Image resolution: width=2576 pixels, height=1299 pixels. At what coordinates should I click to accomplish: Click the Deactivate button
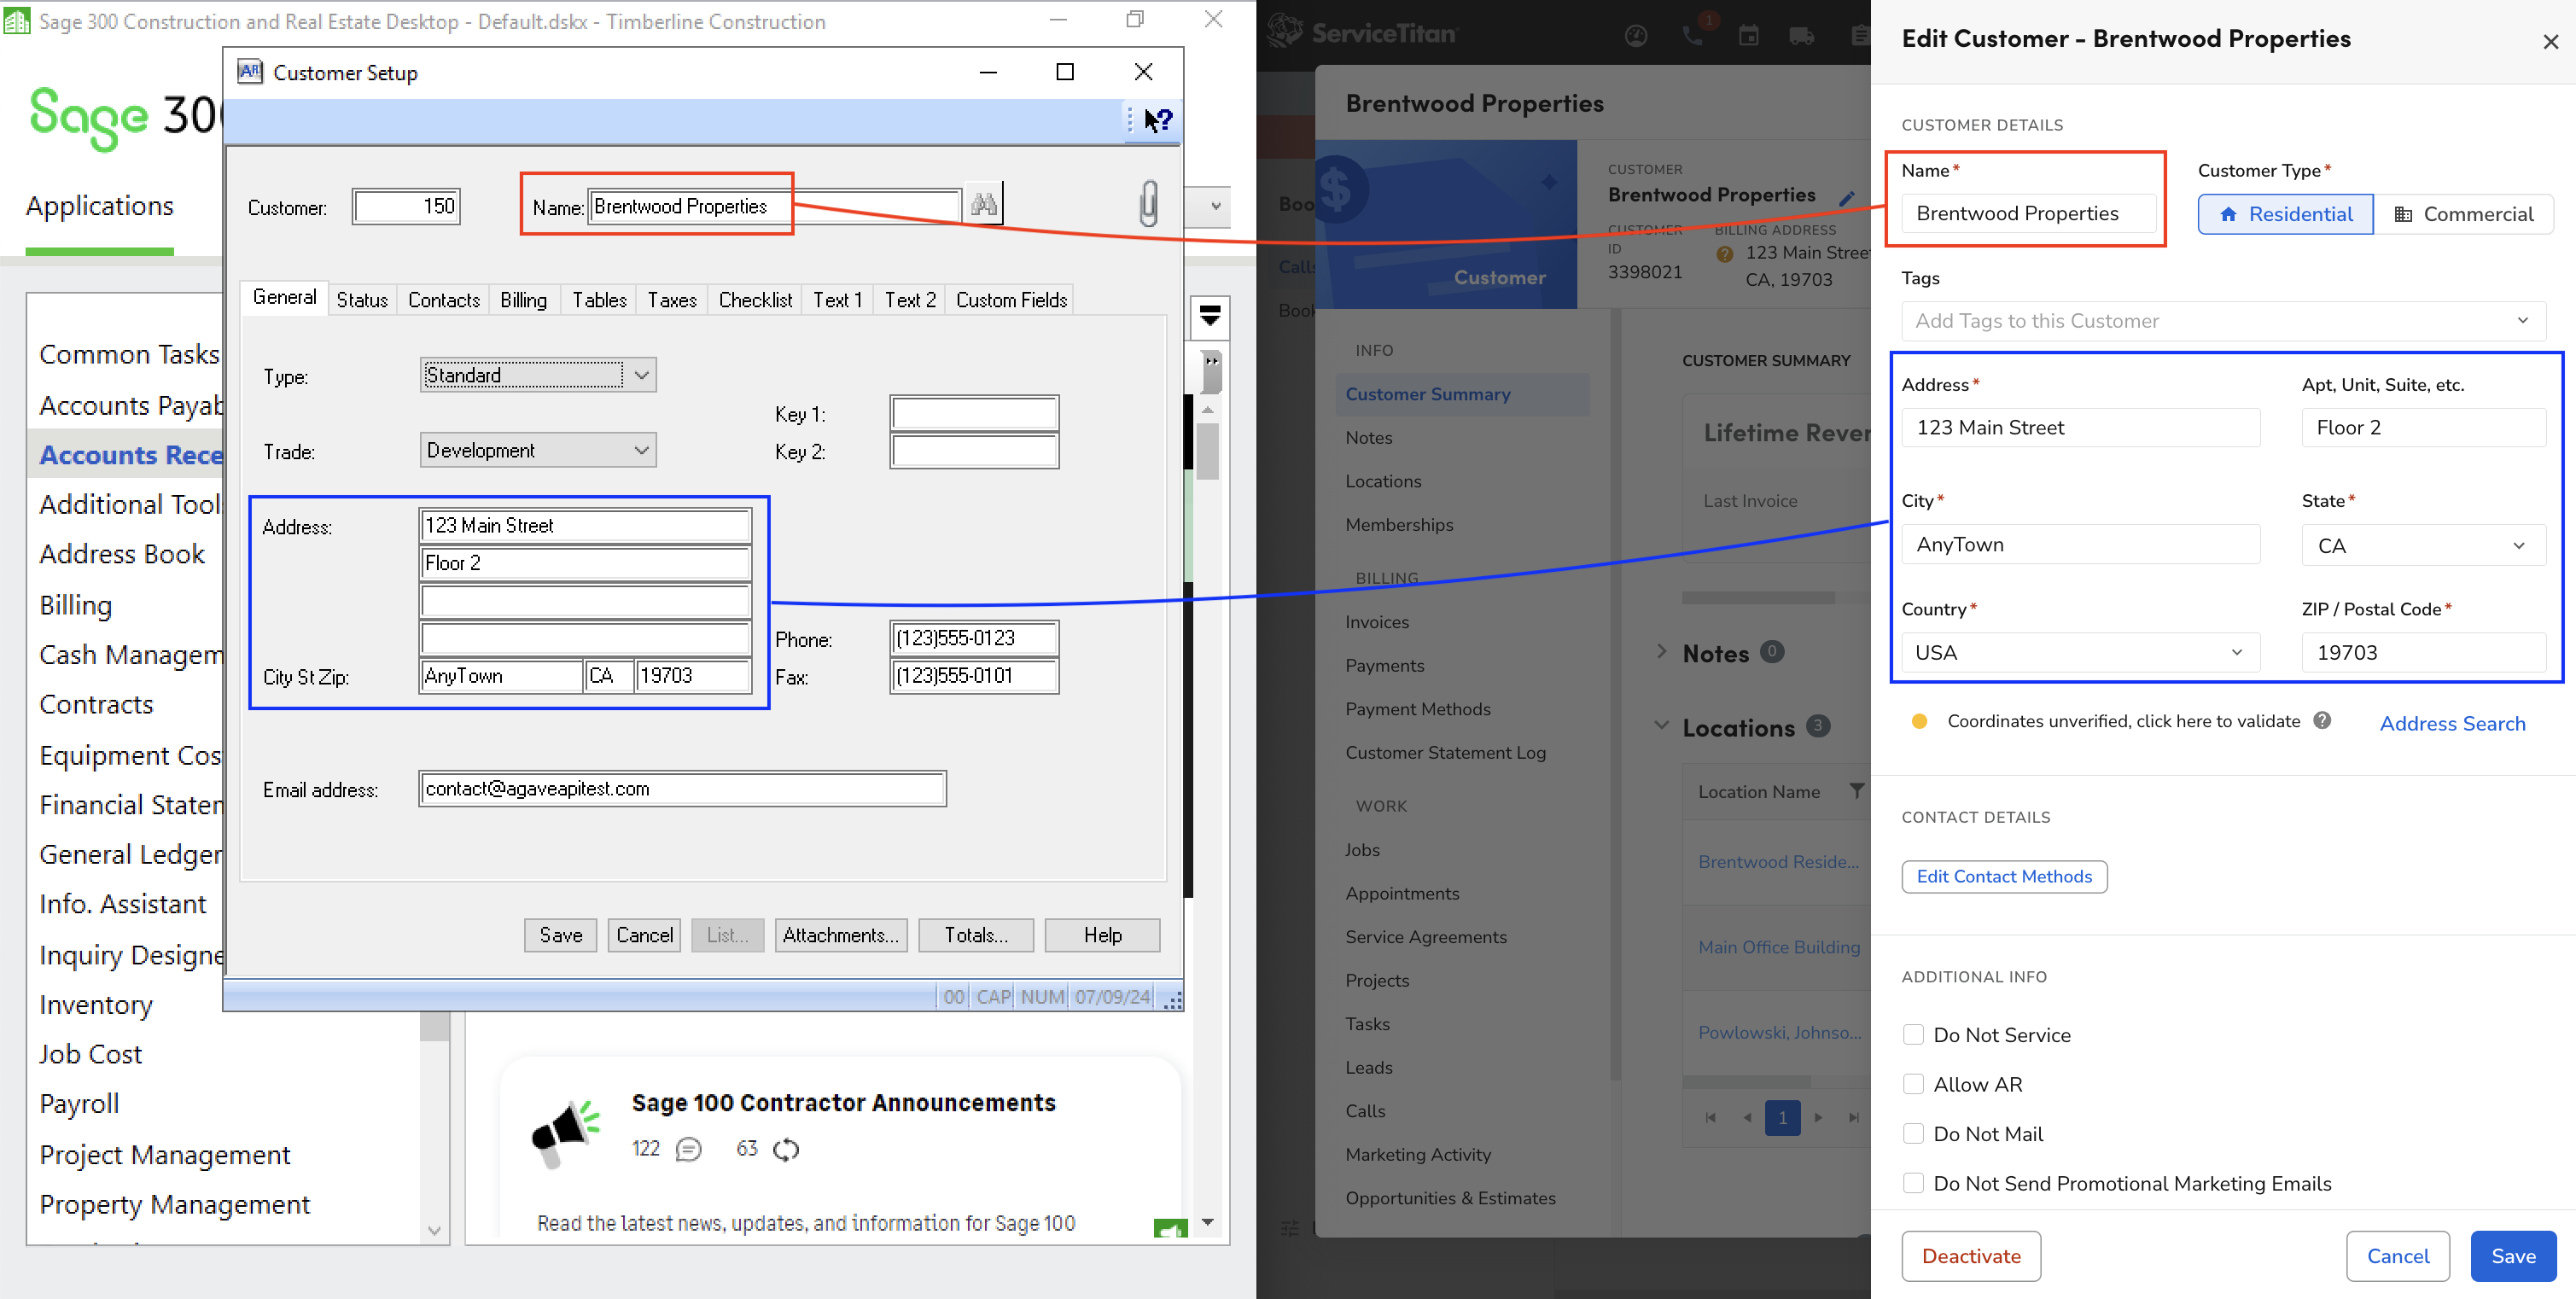point(1970,1255)
